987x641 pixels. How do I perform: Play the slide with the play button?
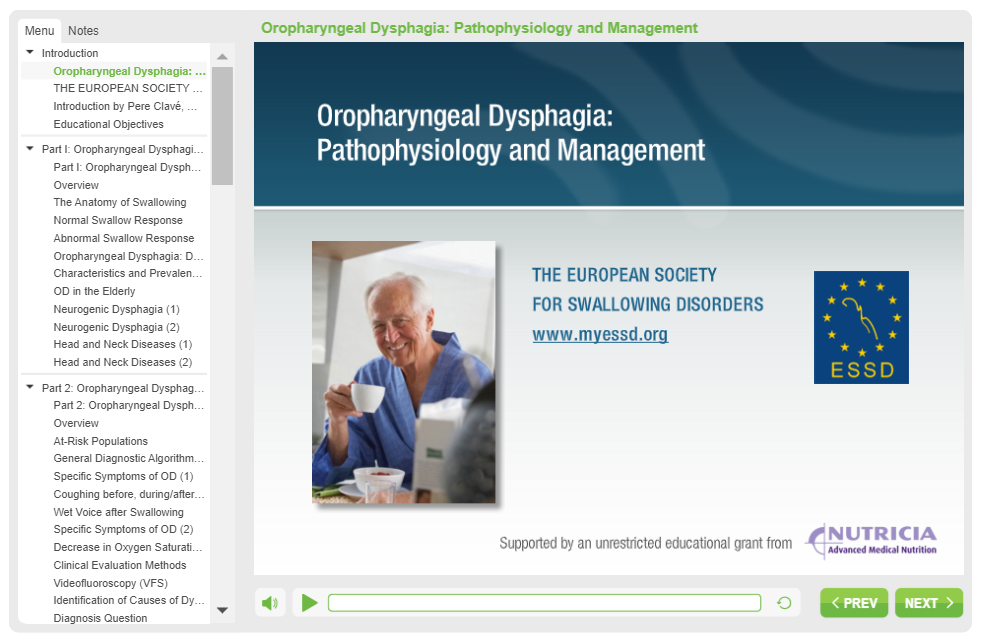coord(309,603)
